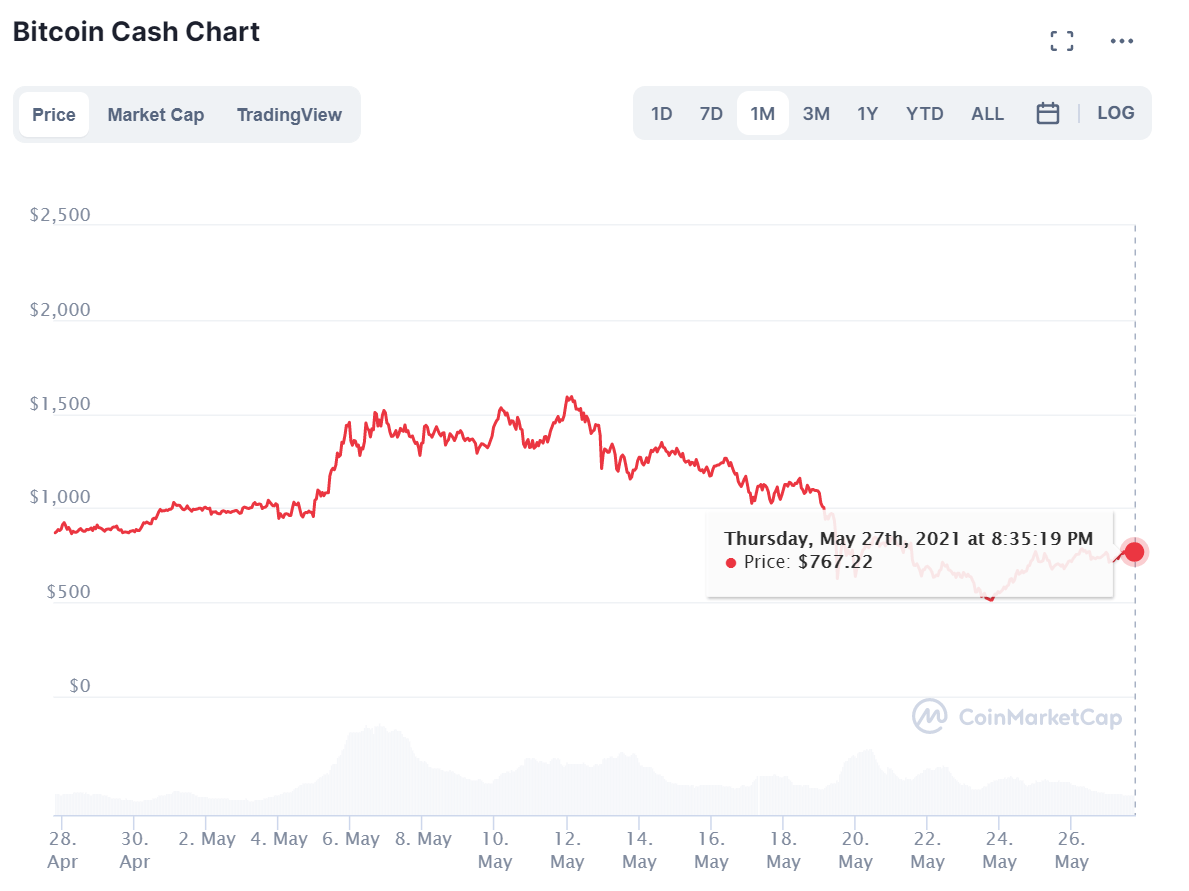Select the 1D time range
1189x891 pixels.
click(x=662, y=113)
